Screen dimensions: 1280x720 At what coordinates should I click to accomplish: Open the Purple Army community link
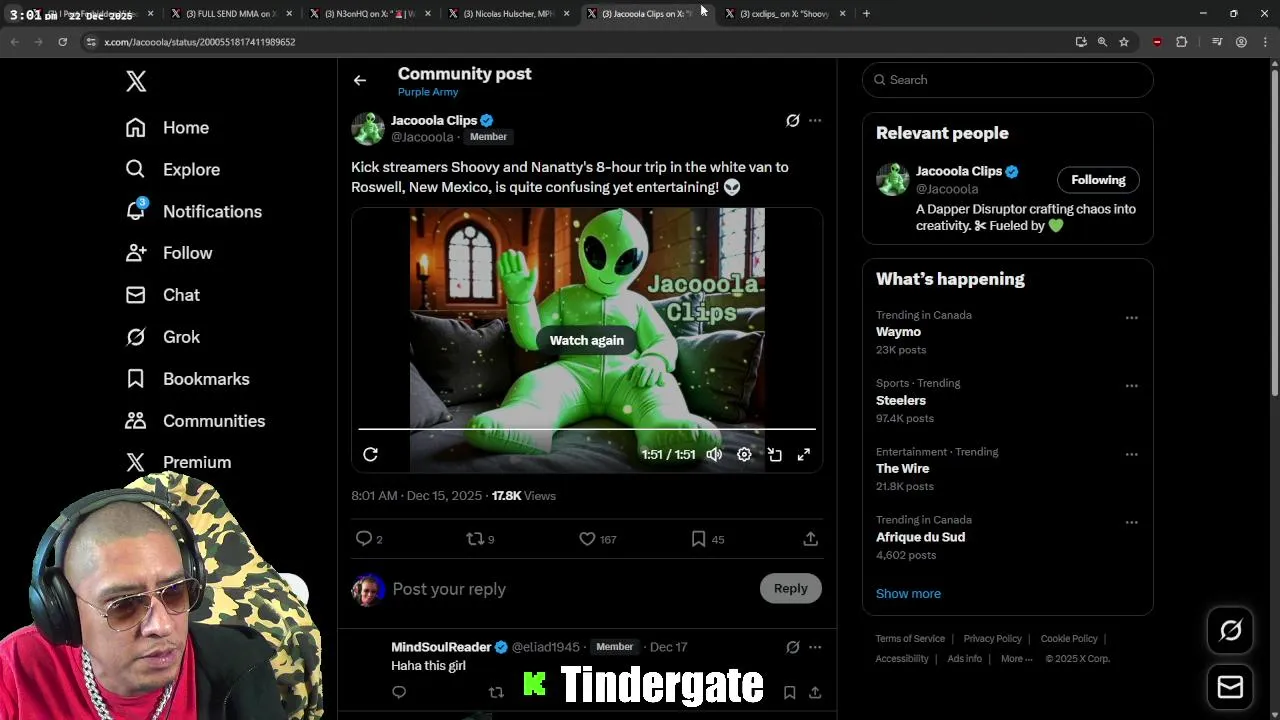coord(428,92)
